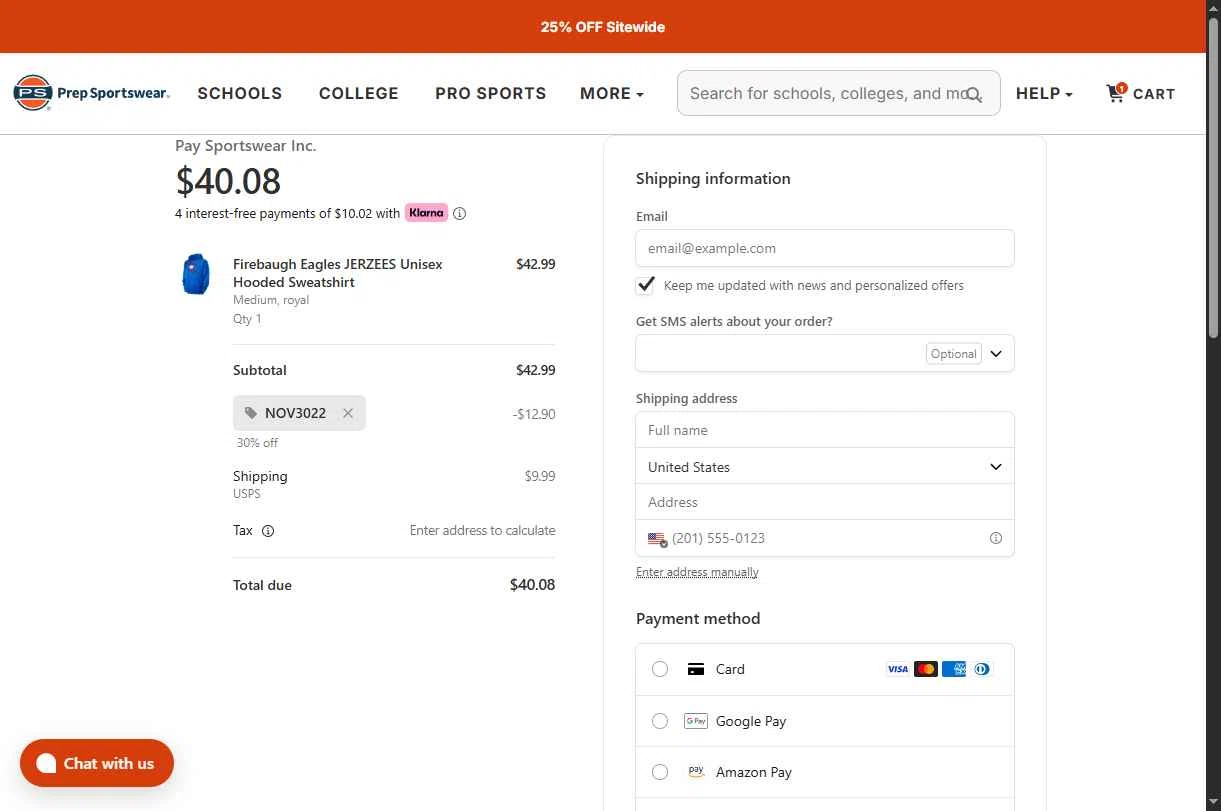
Task: Open Chat with us button
Action: click(97, 763)
